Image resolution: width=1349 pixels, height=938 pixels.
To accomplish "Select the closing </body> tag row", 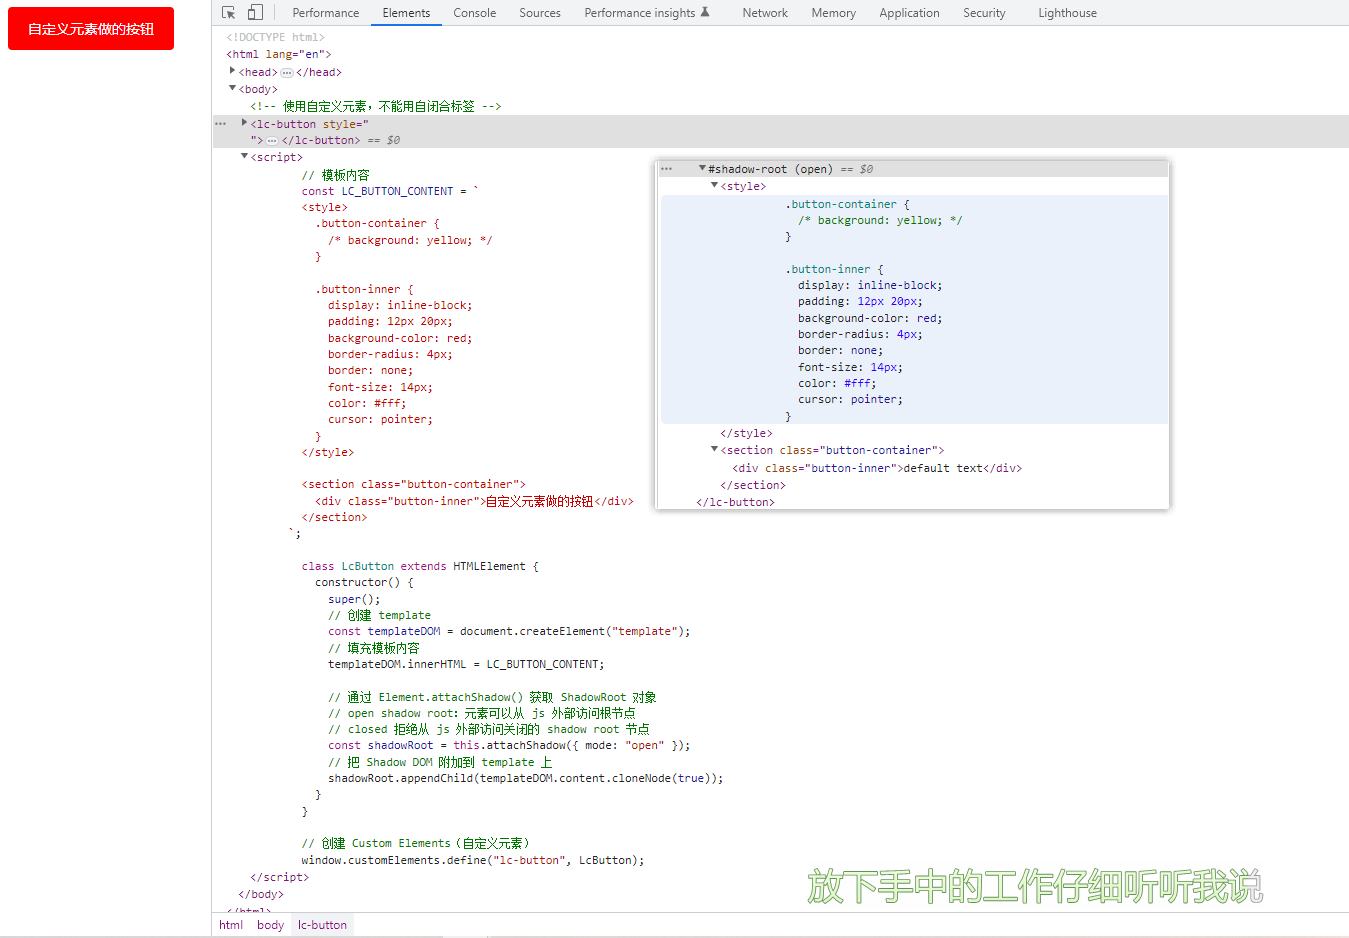I will (x=261, y=895).
